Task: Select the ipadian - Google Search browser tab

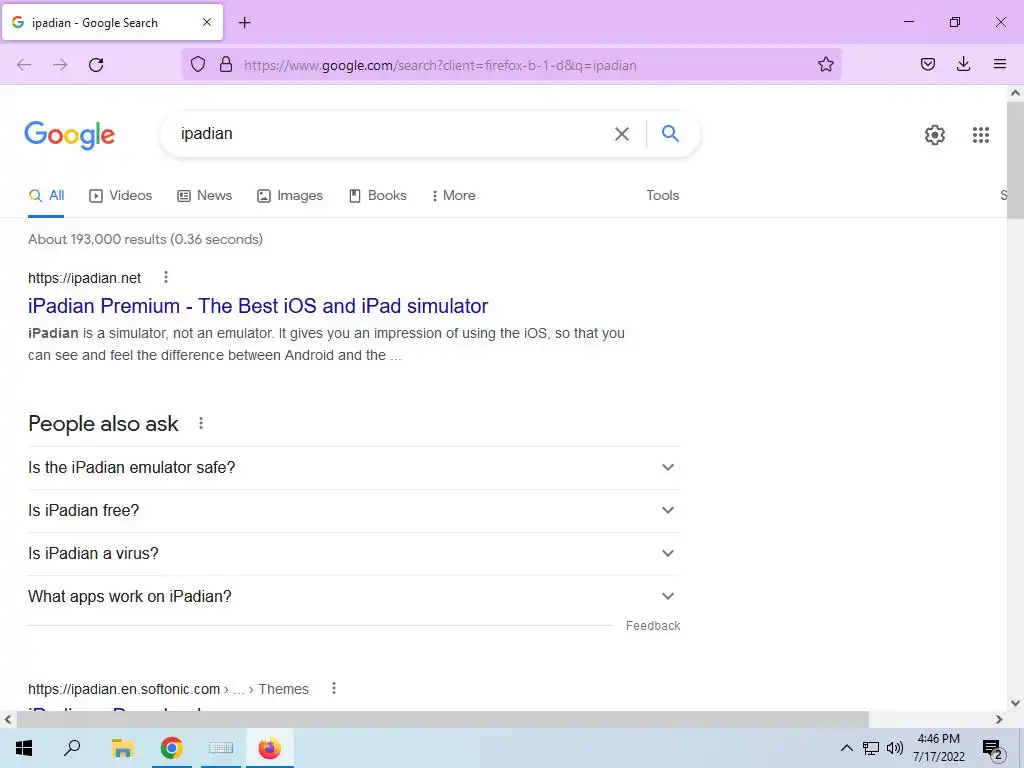Action: 112,23
